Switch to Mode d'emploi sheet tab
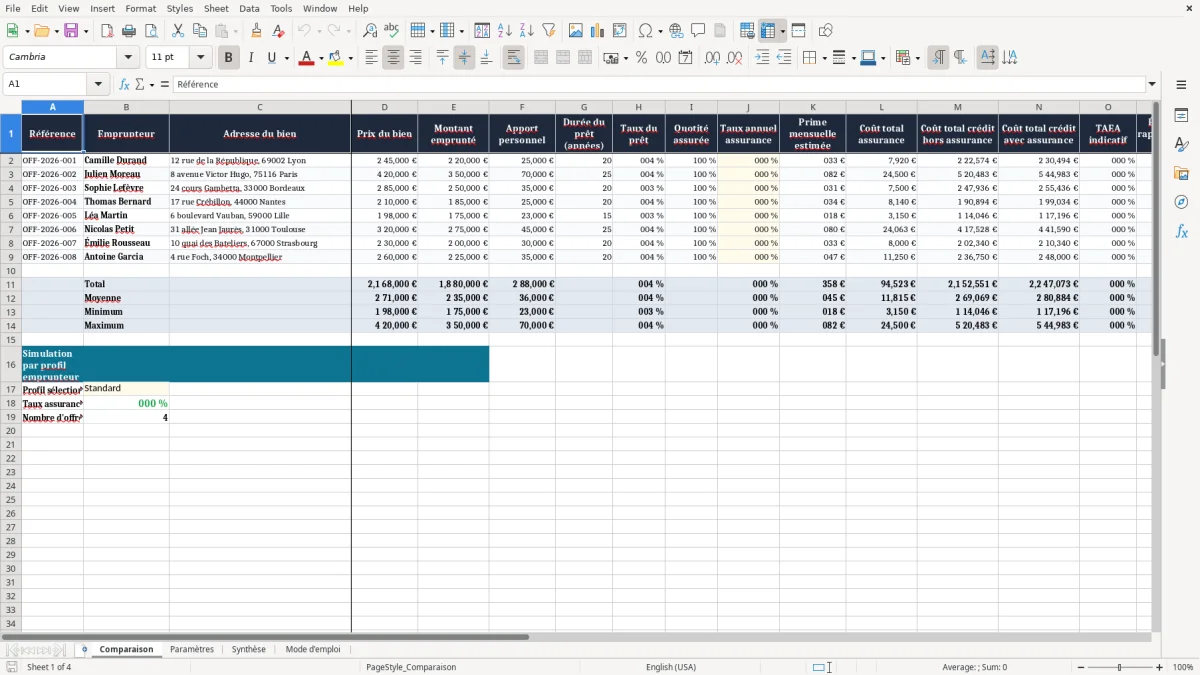 coord(313,649)
